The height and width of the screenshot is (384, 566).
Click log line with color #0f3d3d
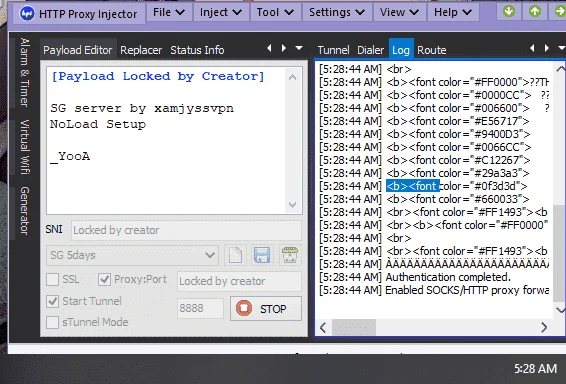pyautogui.click(x=423, y=186)
